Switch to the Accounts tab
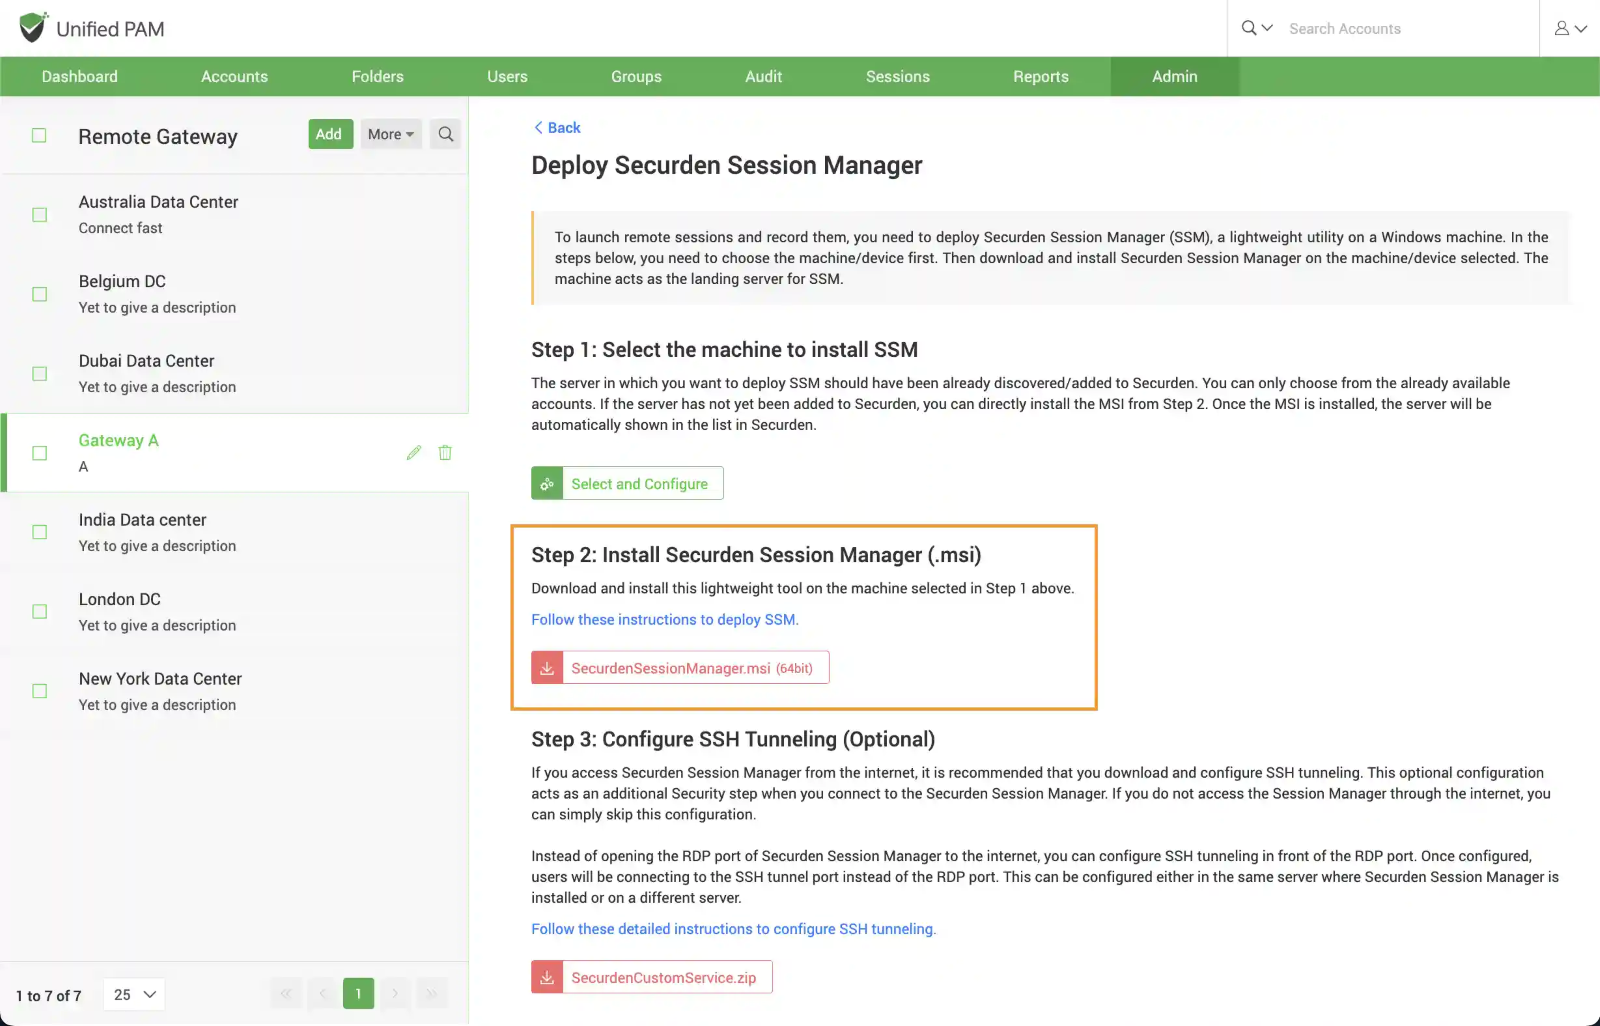 (x=234, y=77)
